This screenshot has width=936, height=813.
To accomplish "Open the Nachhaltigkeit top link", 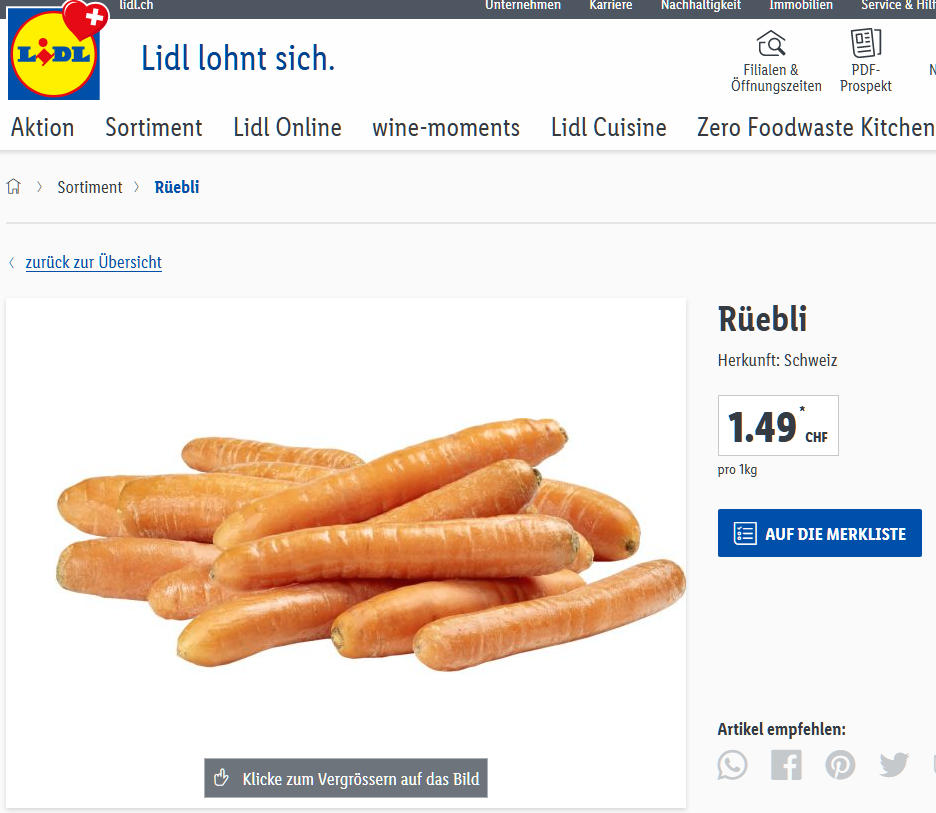I will coord(700,6).
